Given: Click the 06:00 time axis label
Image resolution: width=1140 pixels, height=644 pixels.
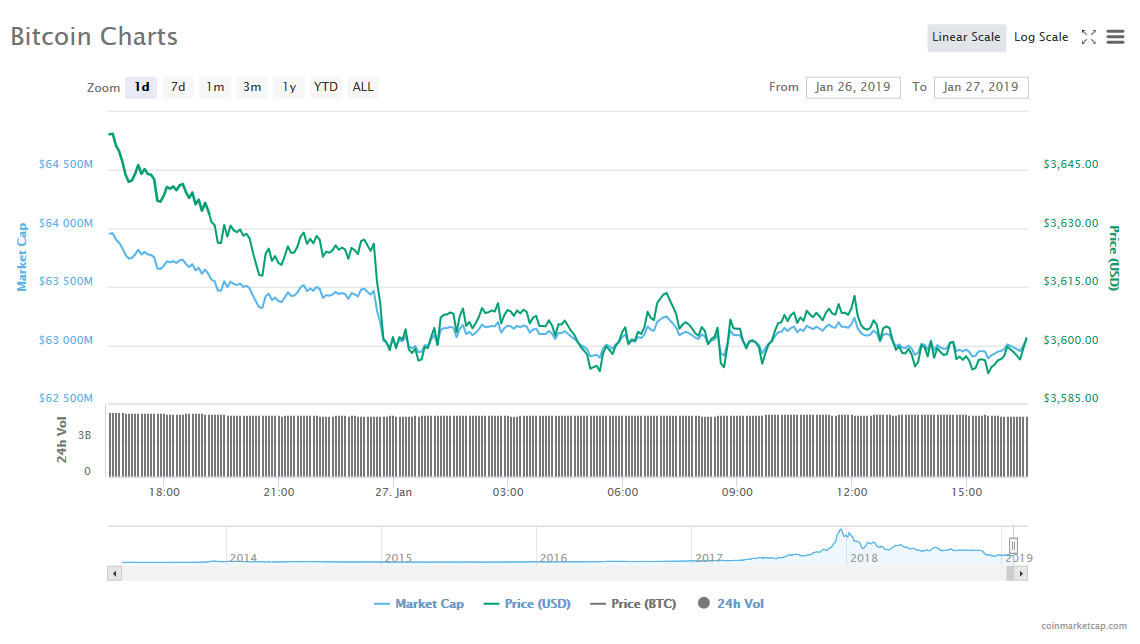Looking at the screenshot, I should click(x=623, y=492).
